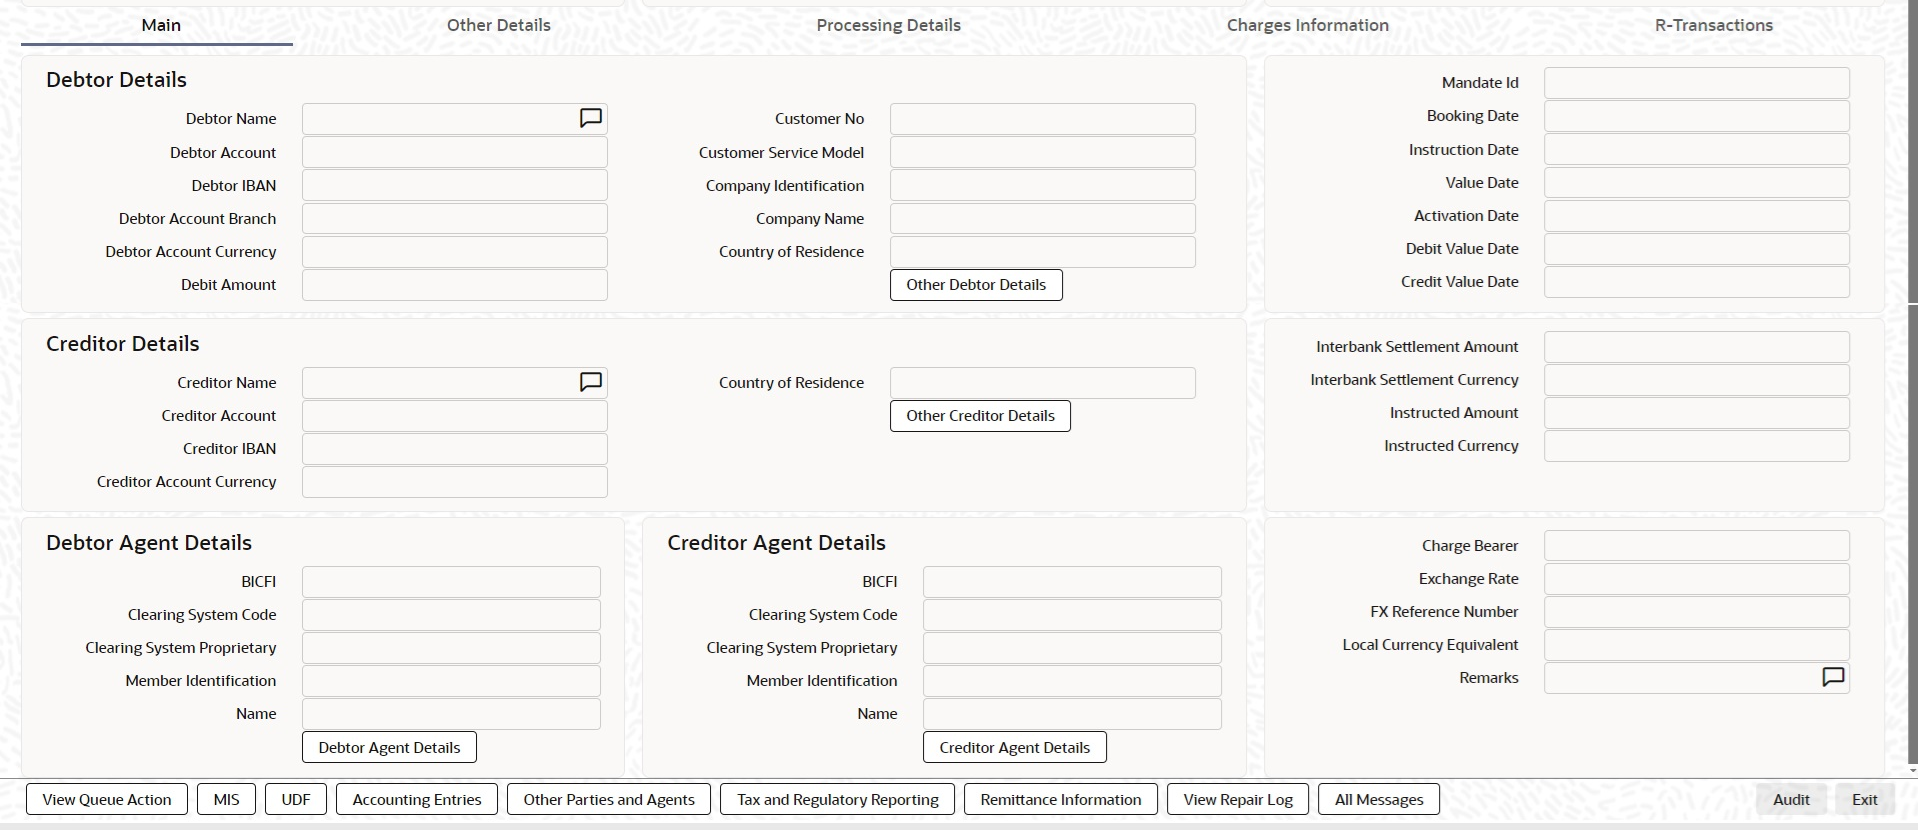Focus the Exchange Rate field
Viewport: 1918px width, 832px height.
pyautogui.click(x=1697, y=579)
